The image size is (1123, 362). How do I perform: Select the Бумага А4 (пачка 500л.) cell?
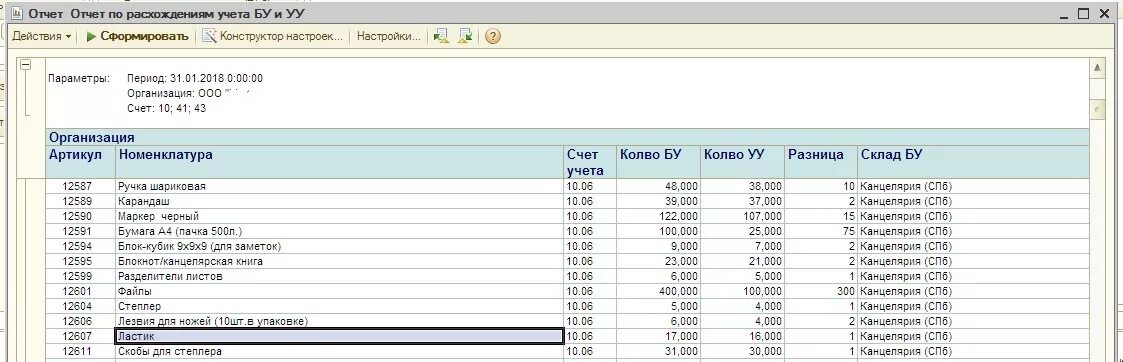pyautogui.click(x=340, y=232)
